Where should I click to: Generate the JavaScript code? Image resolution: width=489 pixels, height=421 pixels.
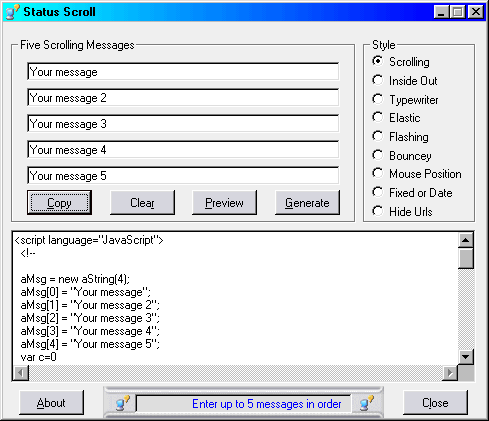point(307,202)
